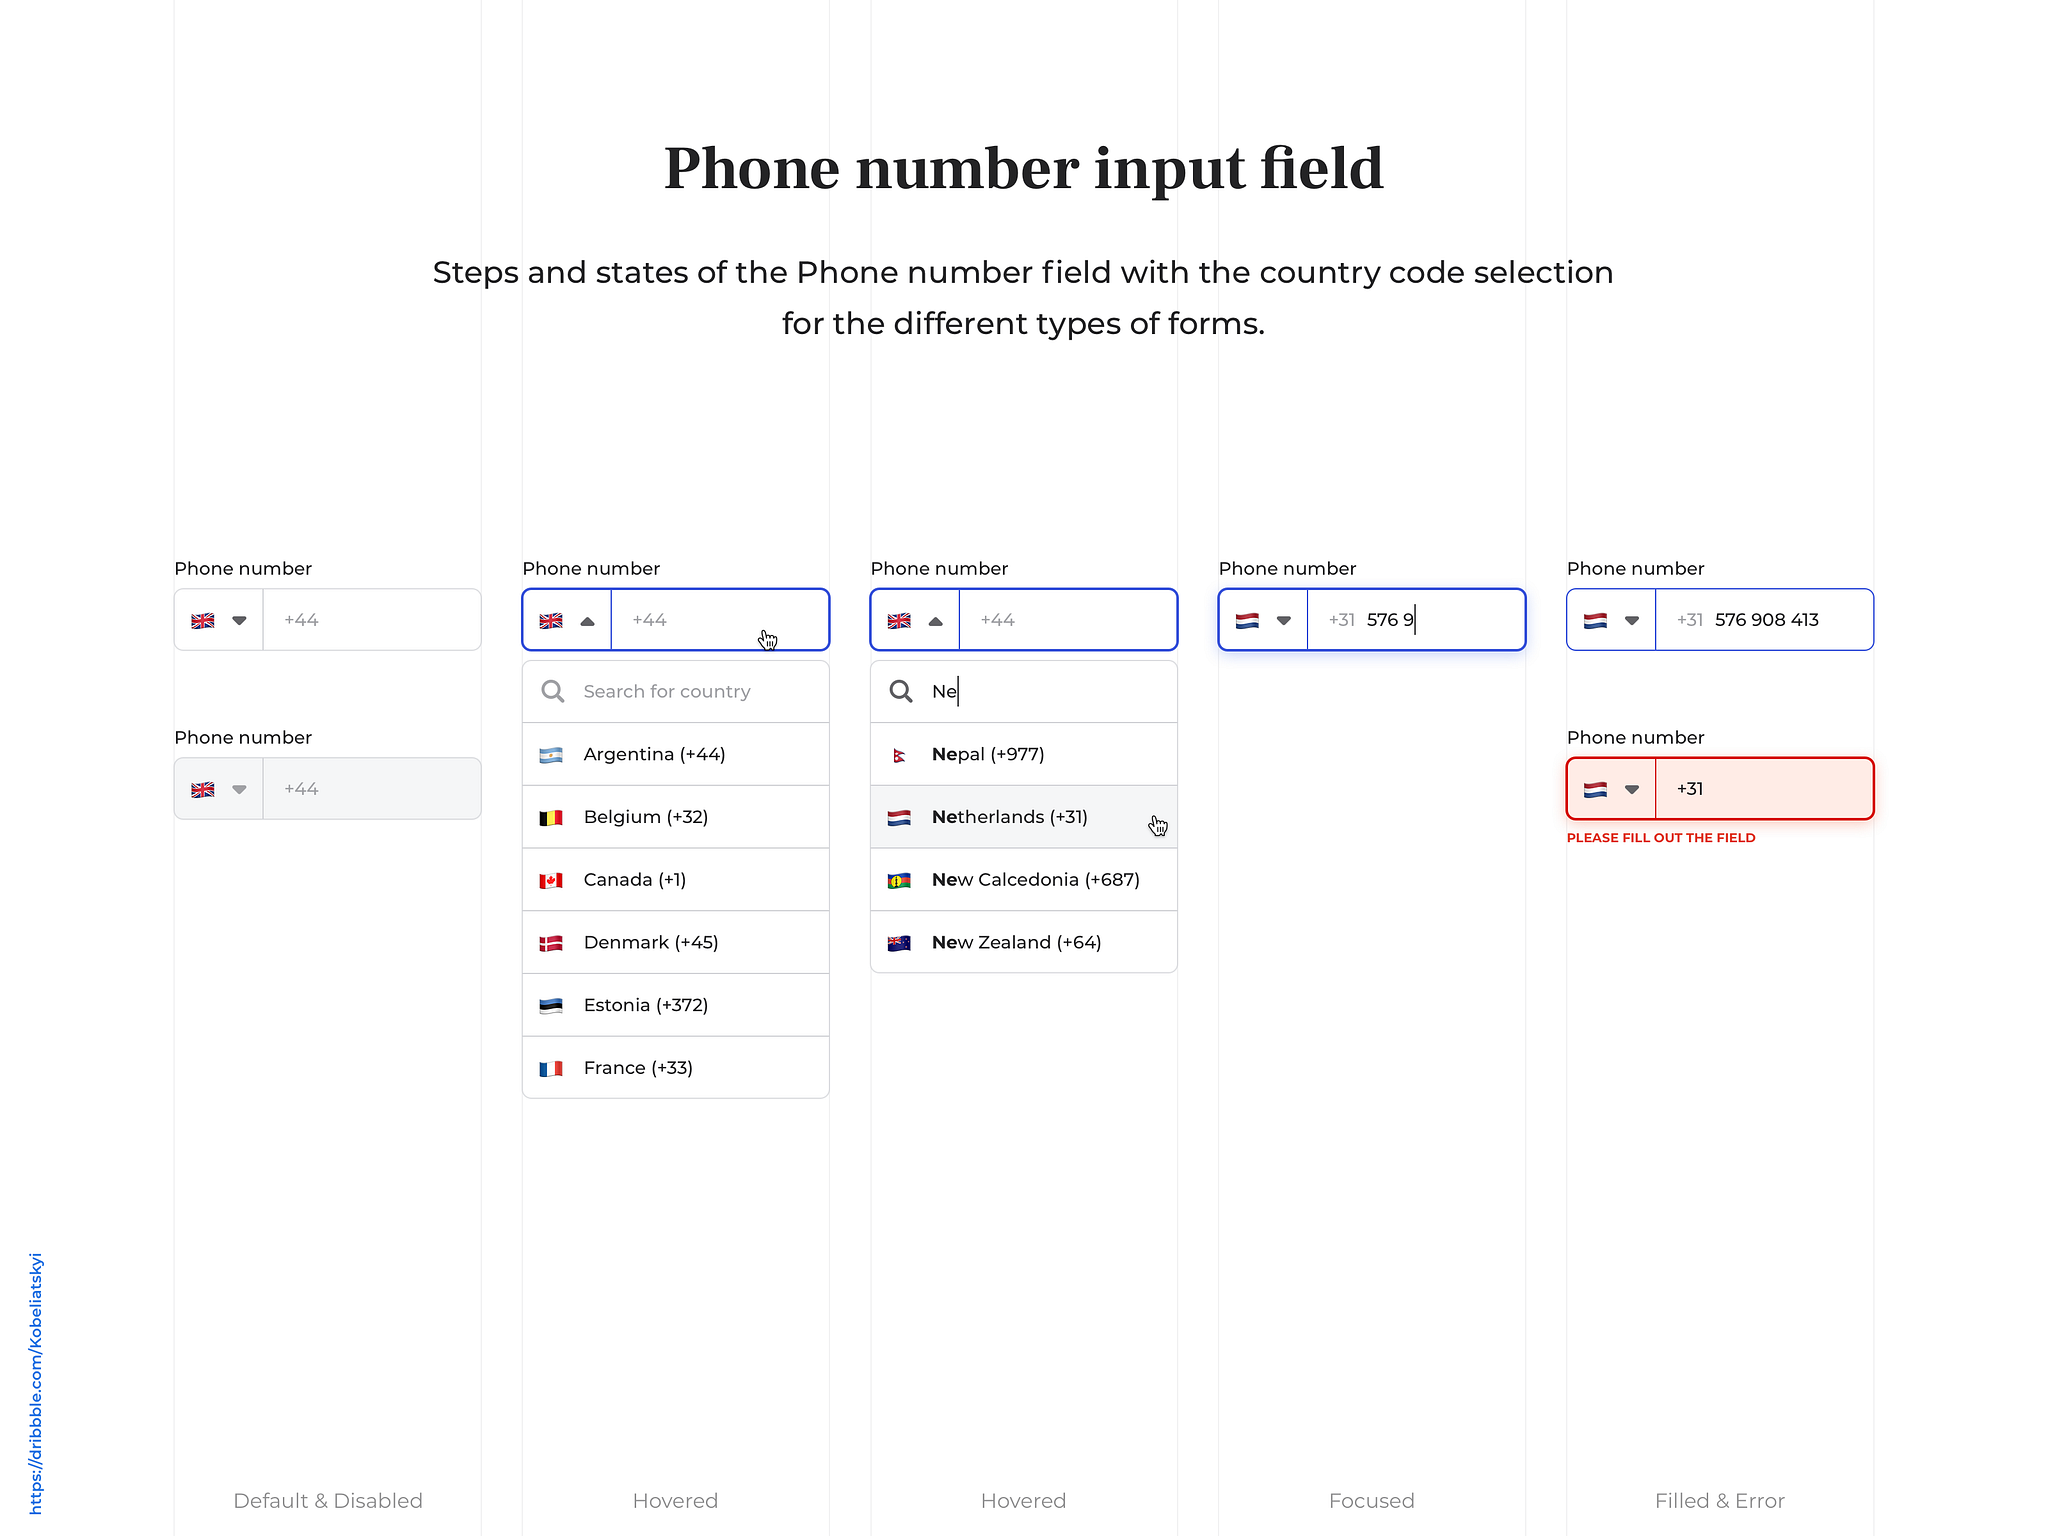Select Canada (+1) from the list
Screen dimensions: 2048x1536
[x=676, y=880]
